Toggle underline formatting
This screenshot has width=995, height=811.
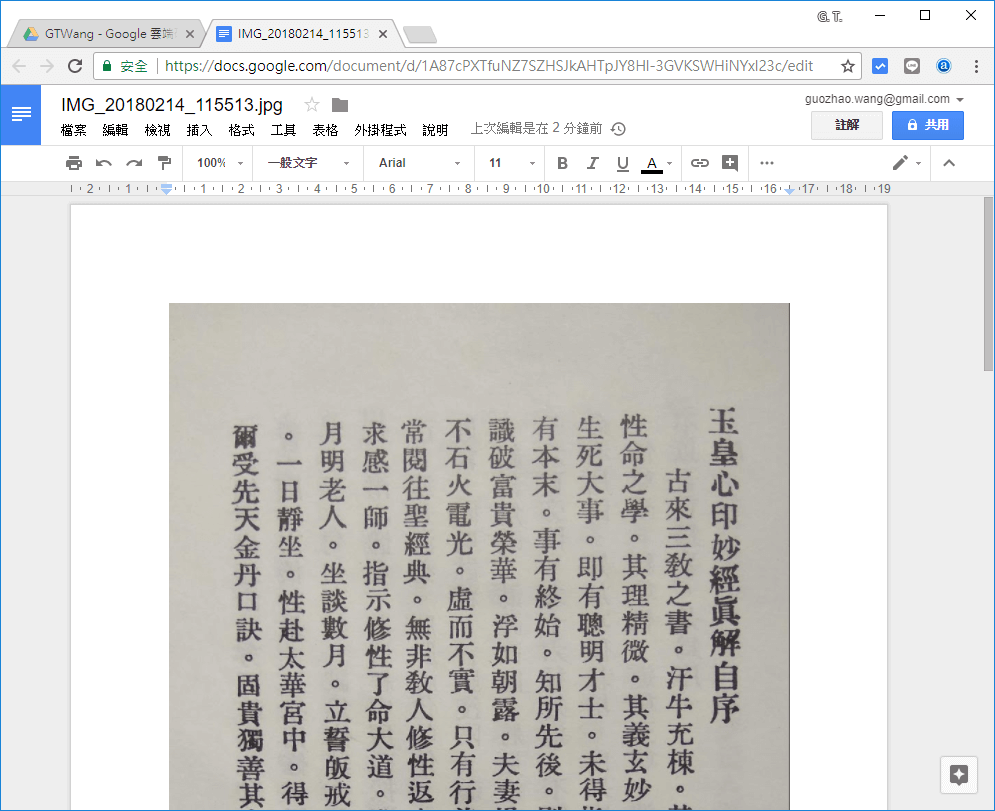[622, 162]
